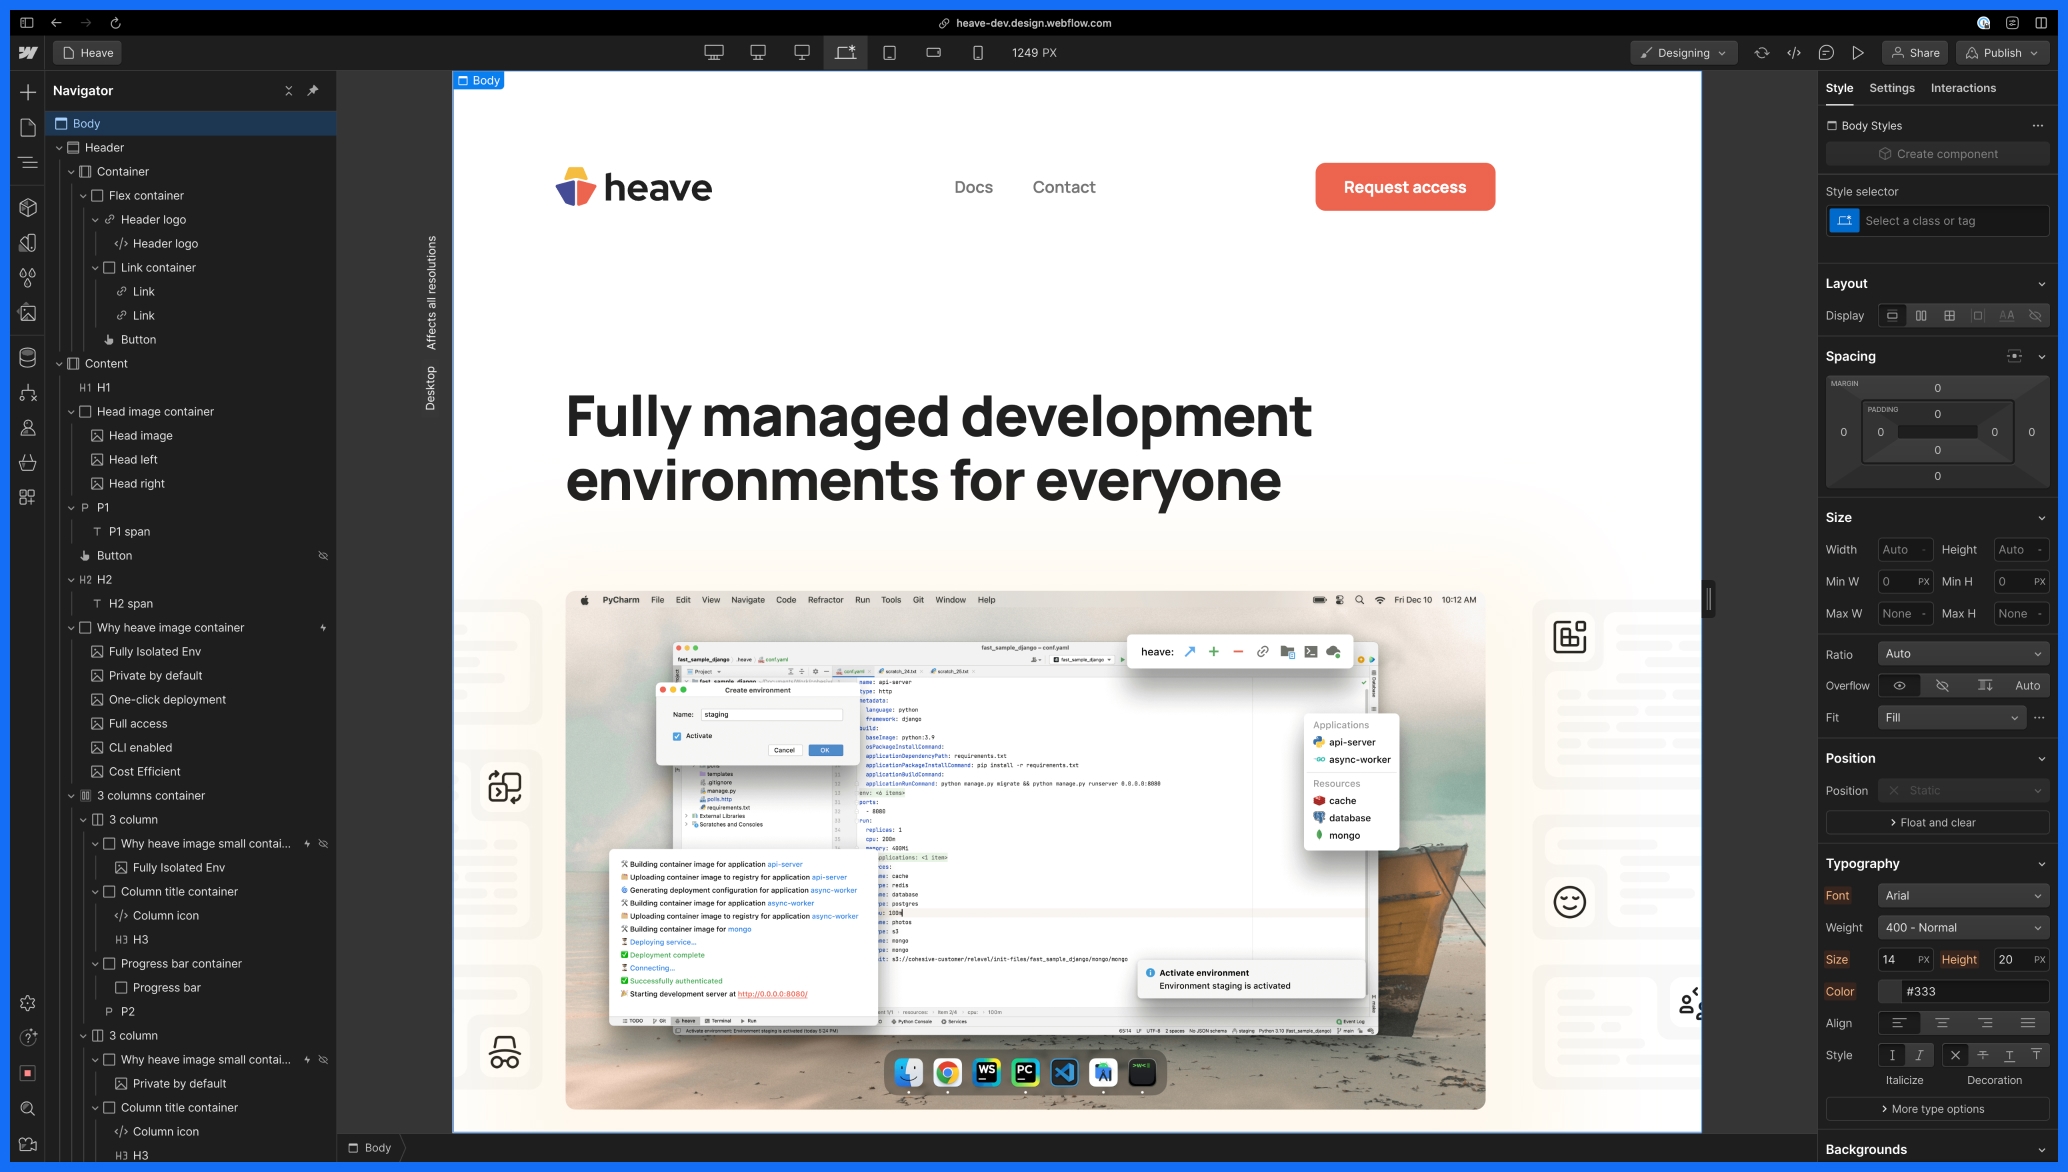
Task: Toggle italic text style
Action: coord(1918,1055)
